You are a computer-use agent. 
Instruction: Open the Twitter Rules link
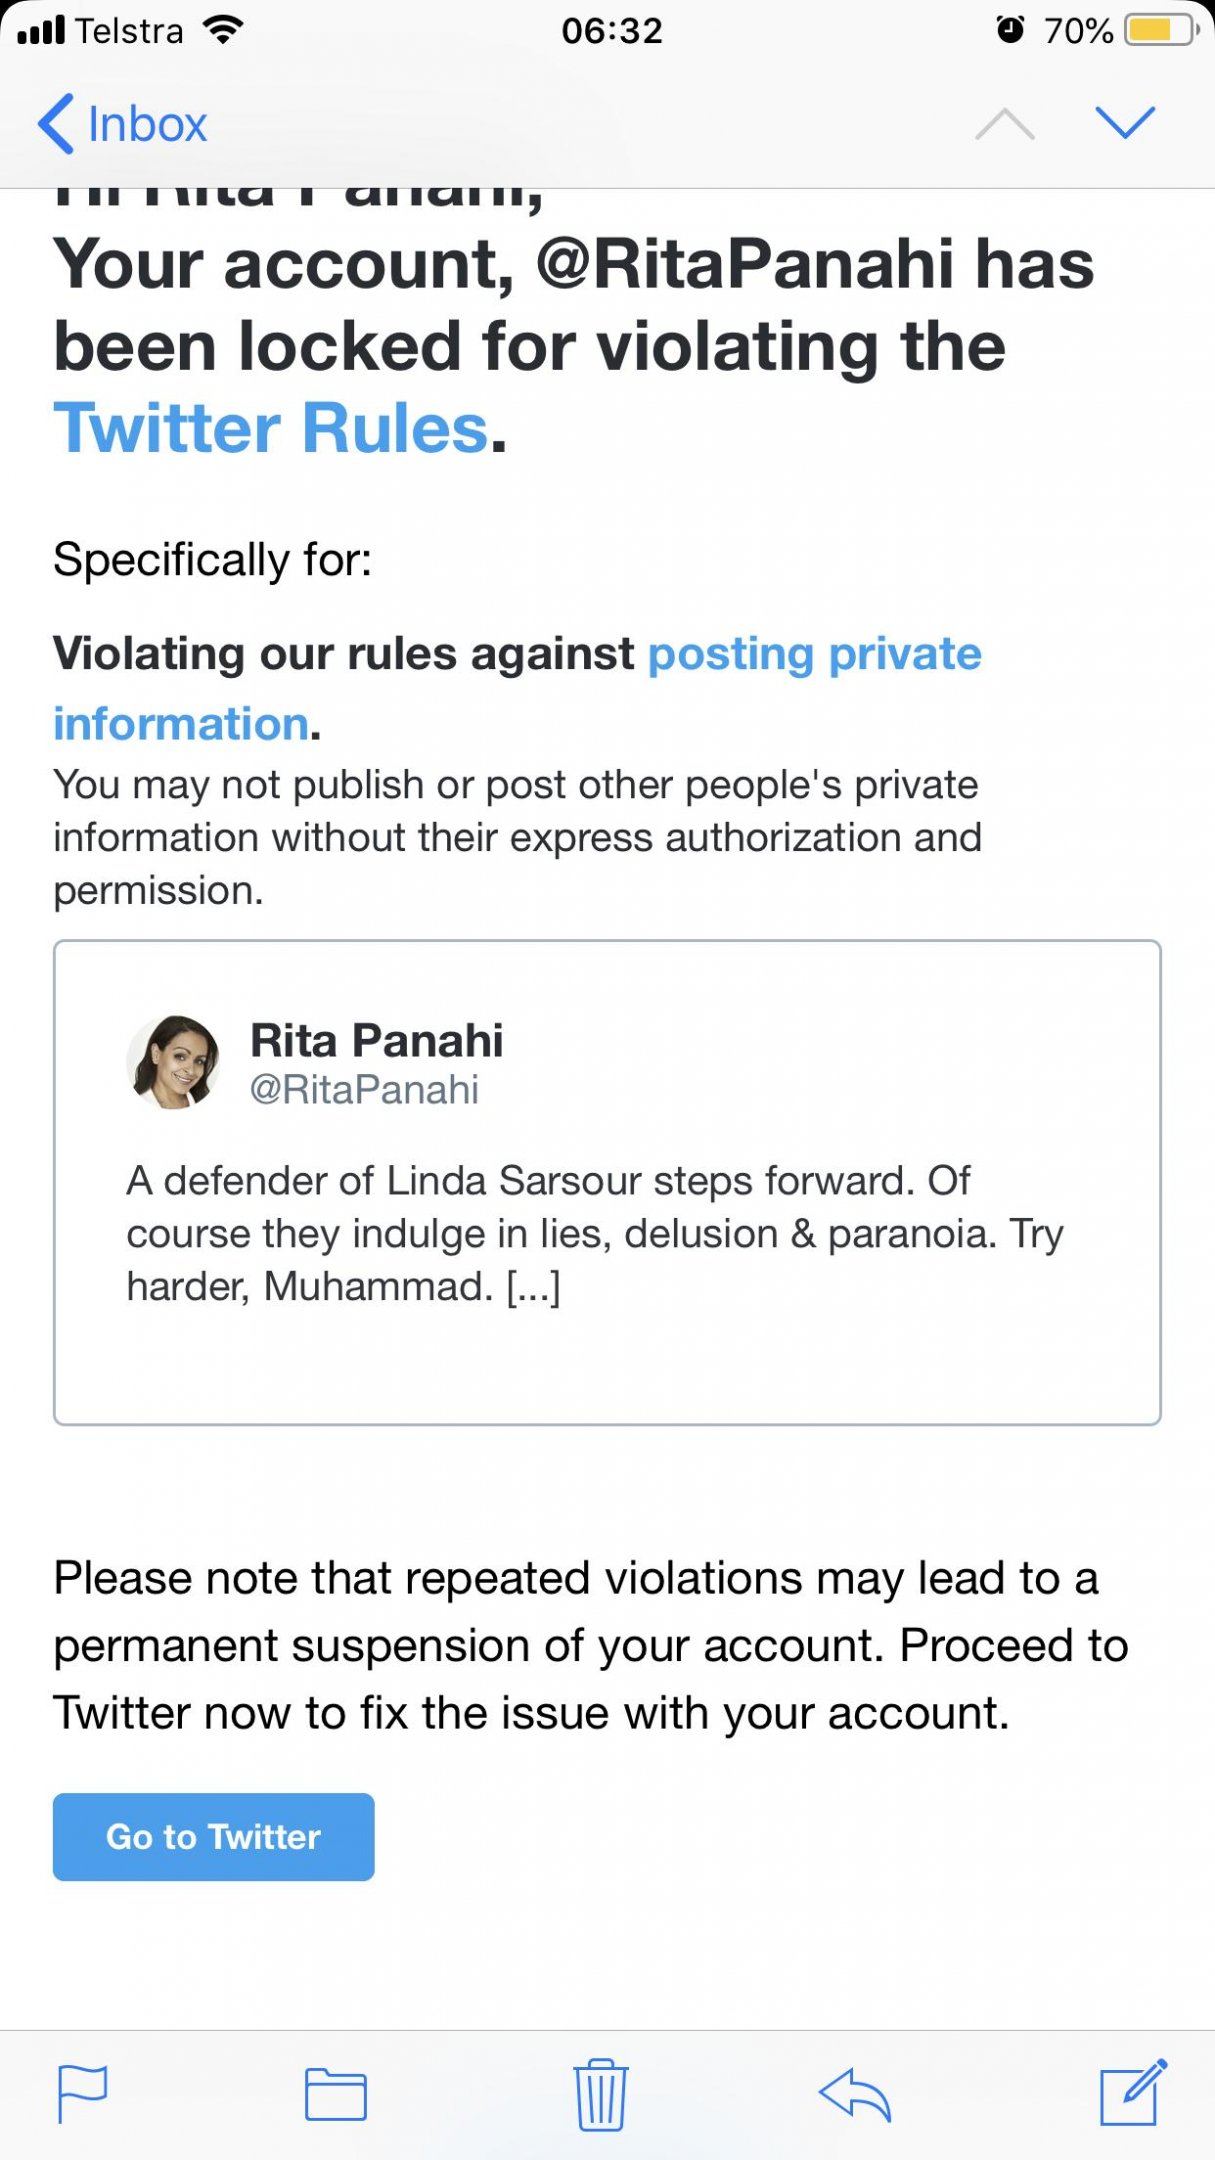(271, 428)
